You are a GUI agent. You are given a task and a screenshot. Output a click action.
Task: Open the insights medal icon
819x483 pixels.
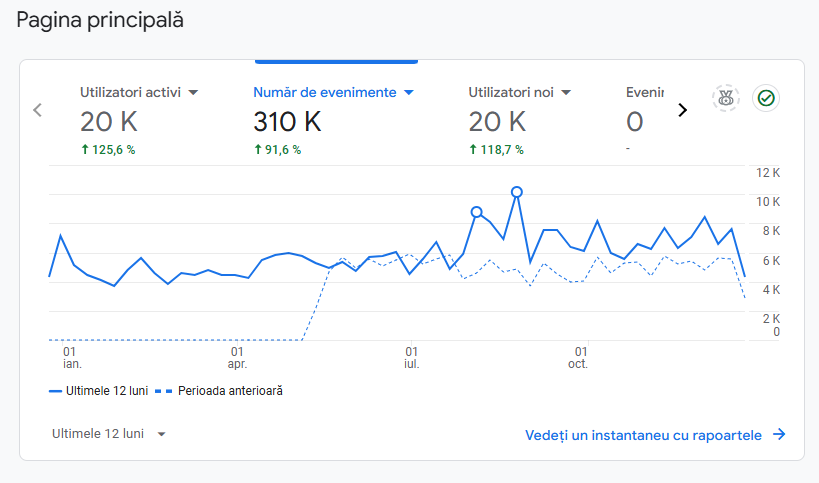coord(725,98)
